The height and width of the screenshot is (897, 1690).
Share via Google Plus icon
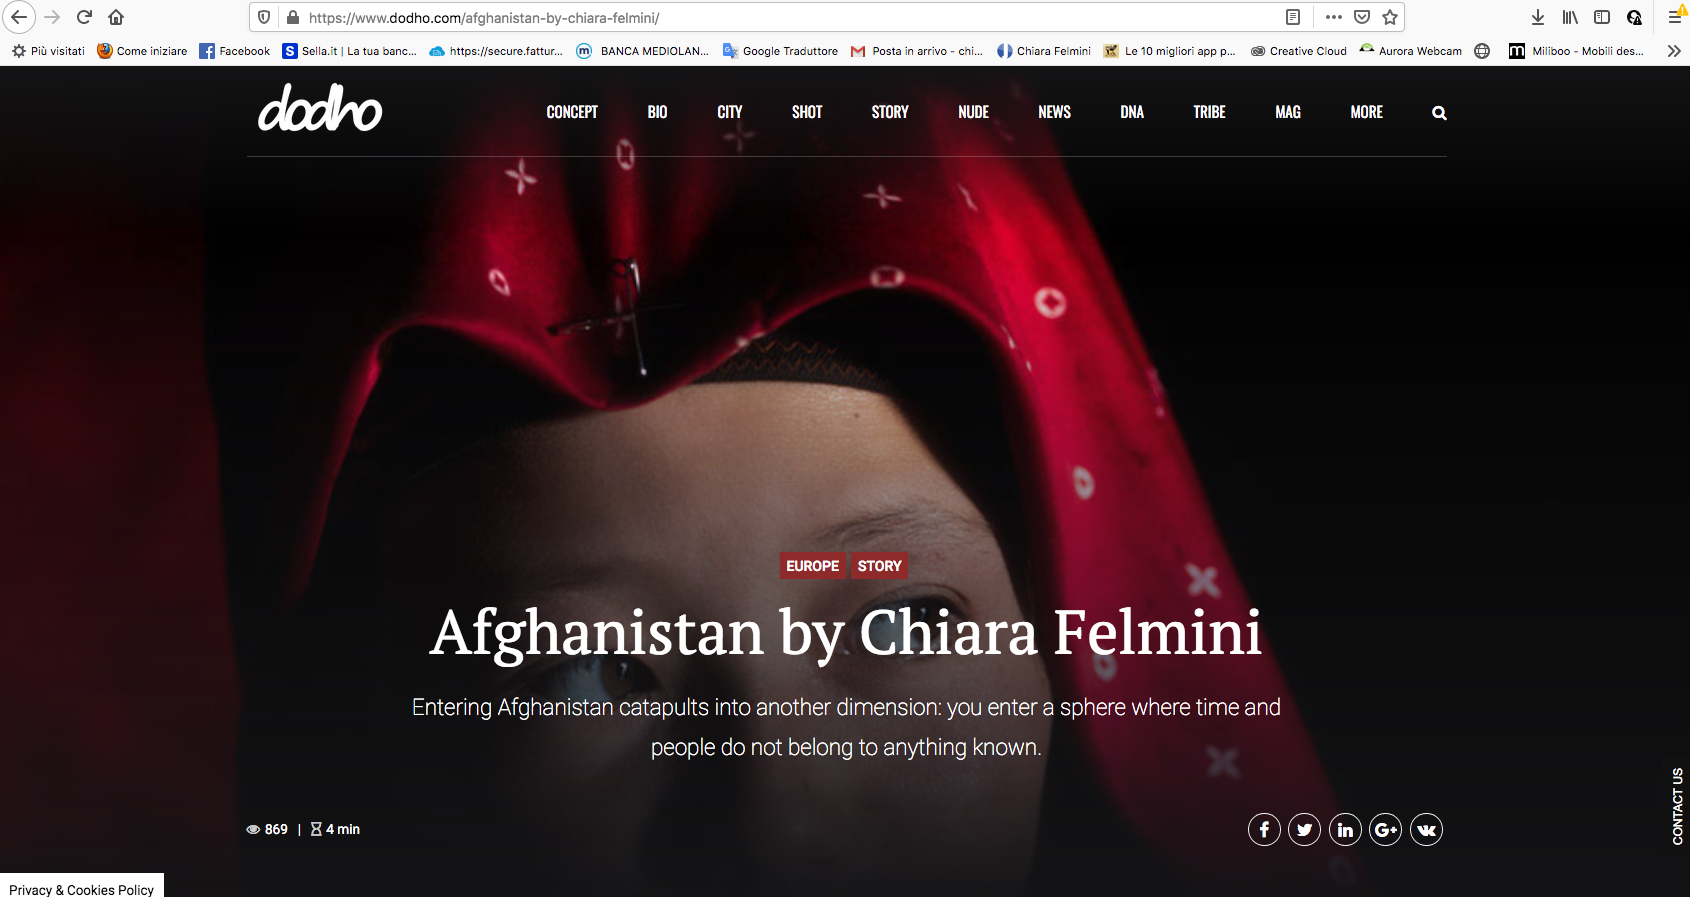(x=1385, y=829)
